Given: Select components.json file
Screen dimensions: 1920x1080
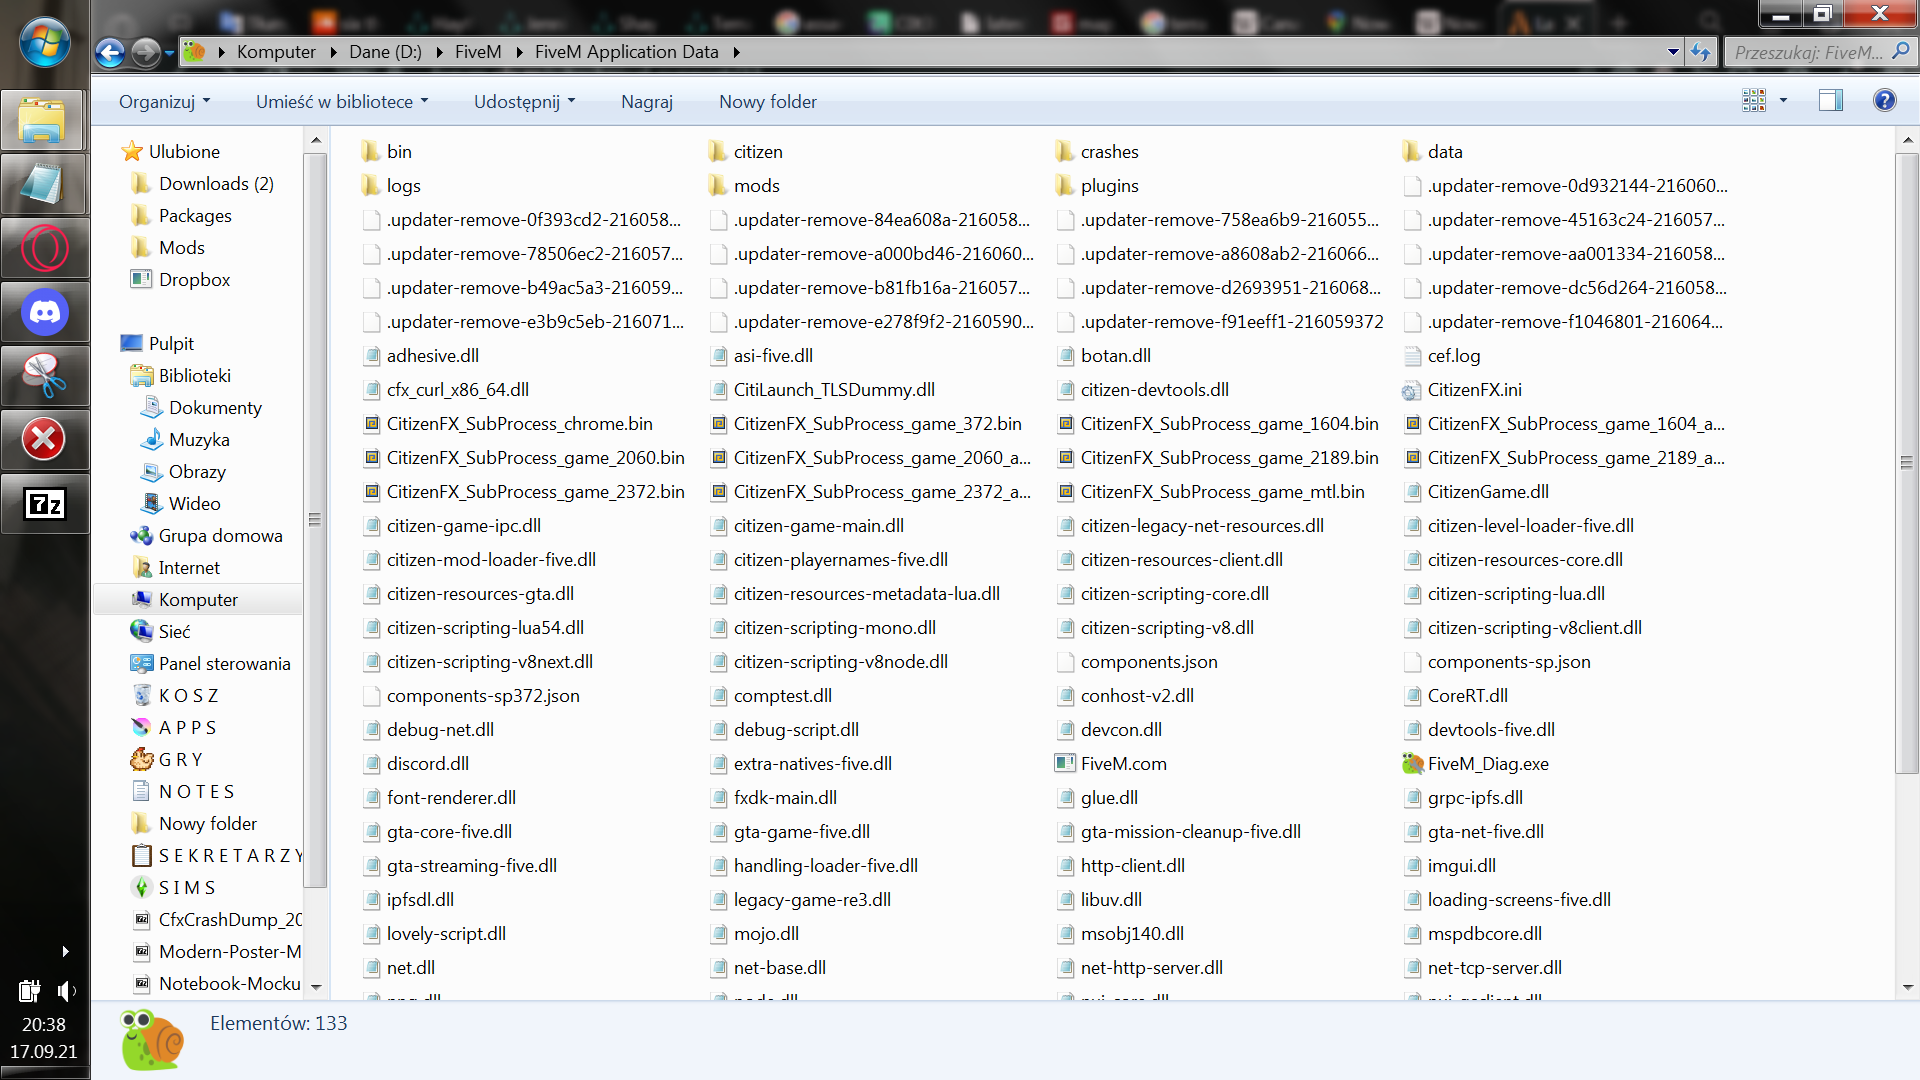Looking at the screenshot, I should 1138,662.
